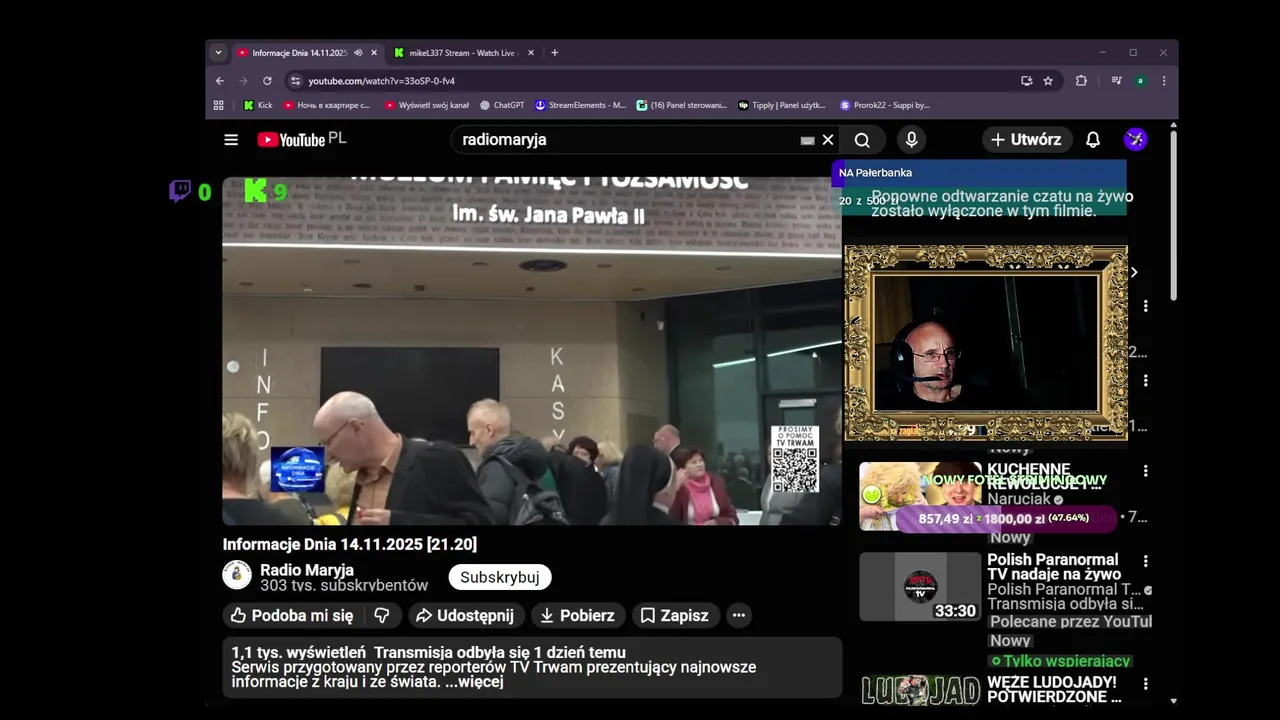Viewport: 1280px width, 720px height.
Task: Clear the search query with X
Action: tap(828, 140)
